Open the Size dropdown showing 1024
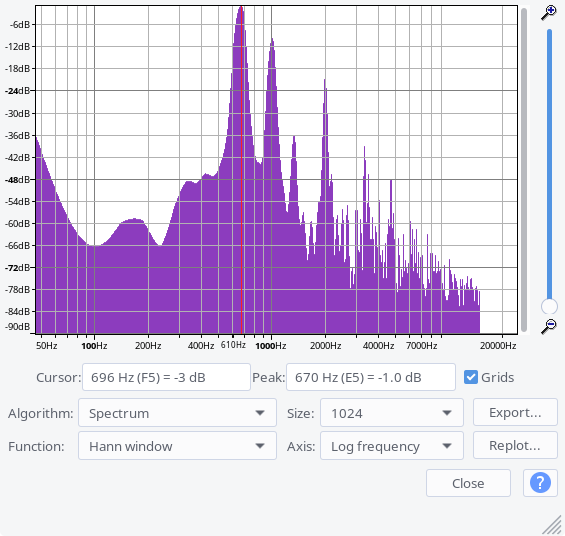The height and width of the screenshot is (536, 565). pos(392,413)
